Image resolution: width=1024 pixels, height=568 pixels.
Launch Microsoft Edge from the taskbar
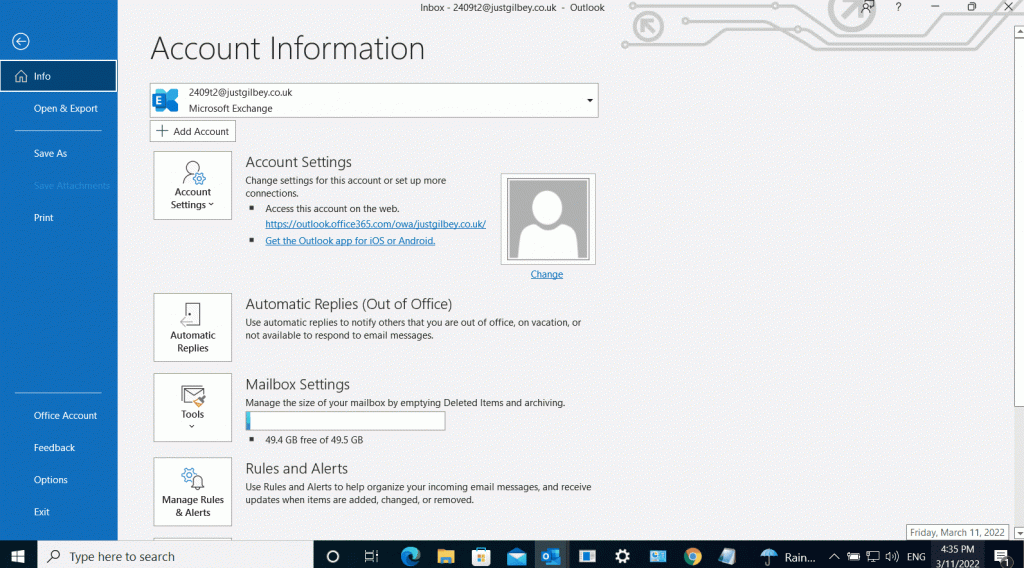point(410,556)
